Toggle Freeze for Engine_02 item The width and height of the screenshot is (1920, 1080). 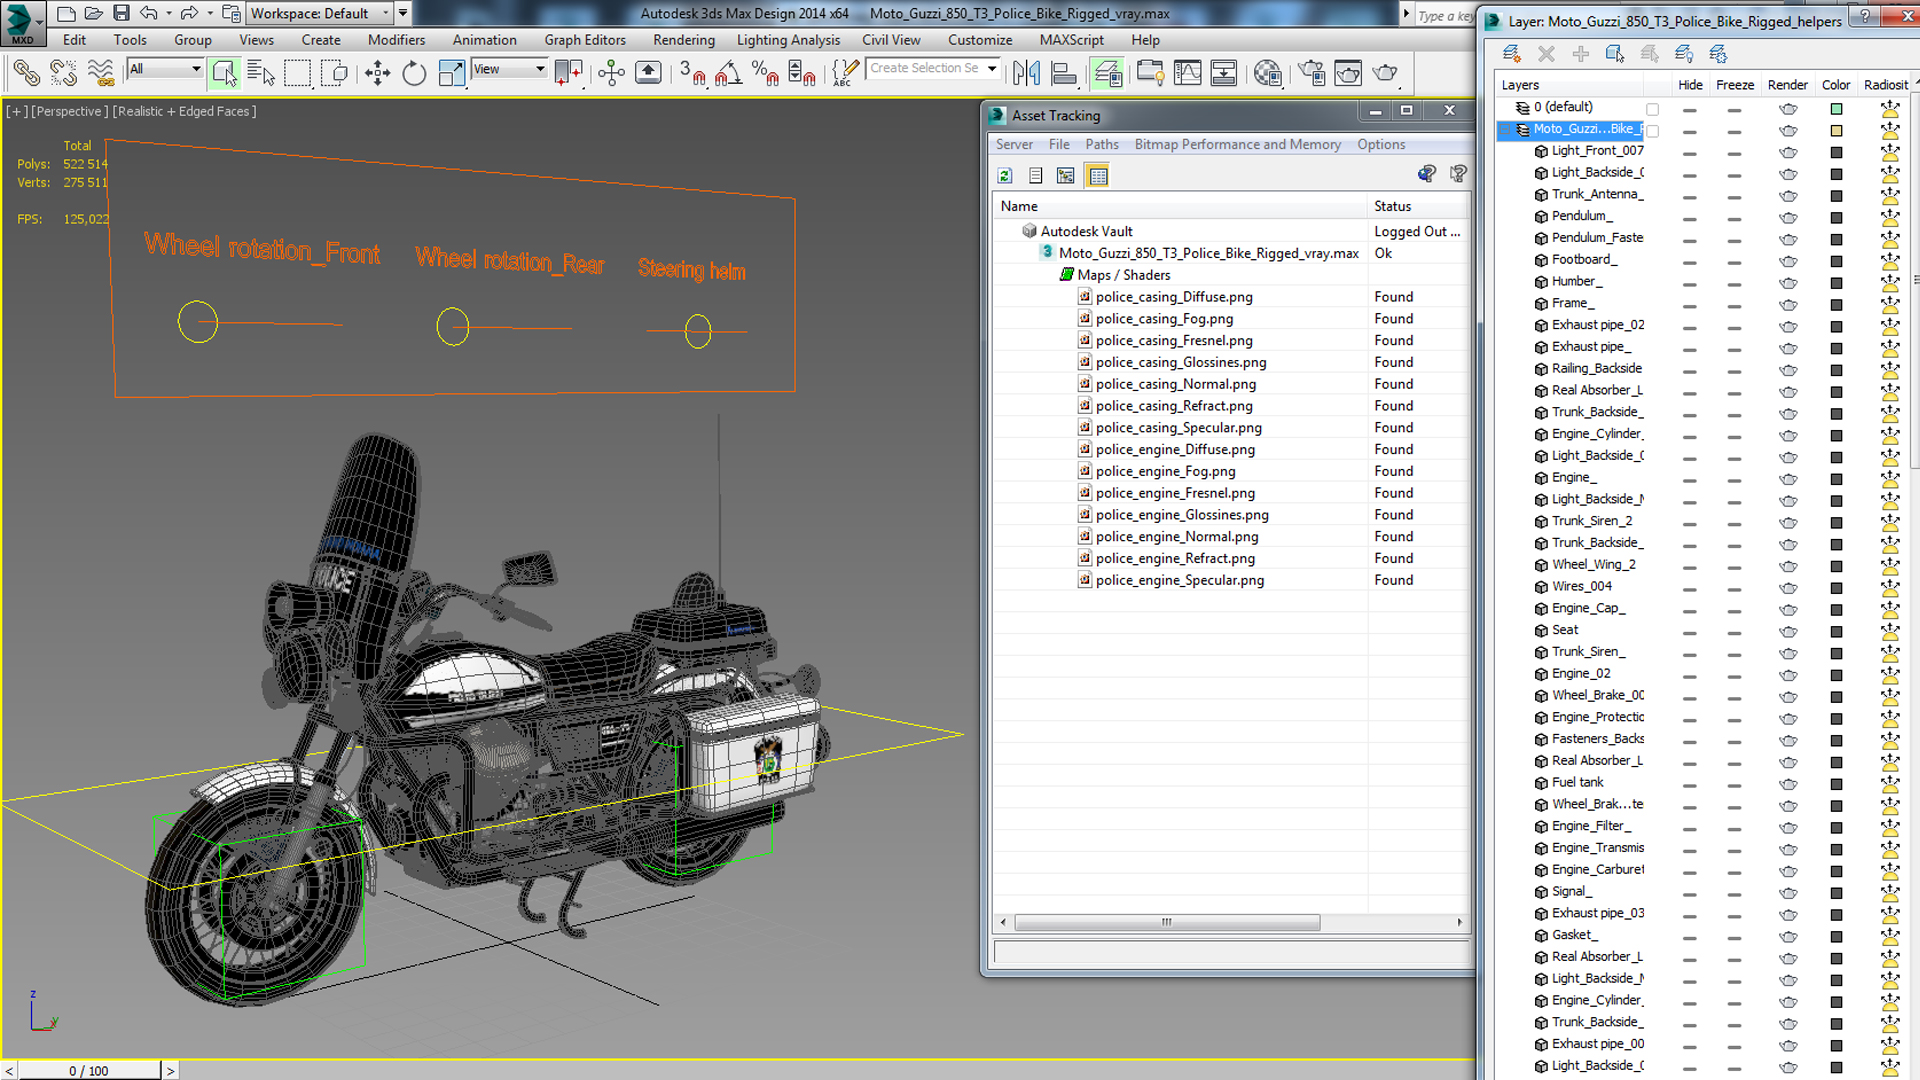coord(1734,676)
